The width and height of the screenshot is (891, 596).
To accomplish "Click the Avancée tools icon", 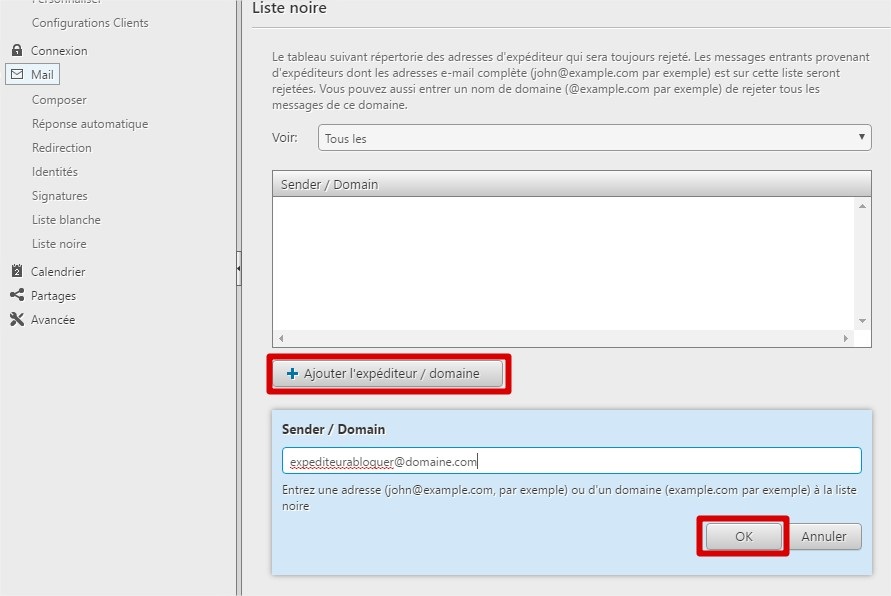I will pos(16,320).
